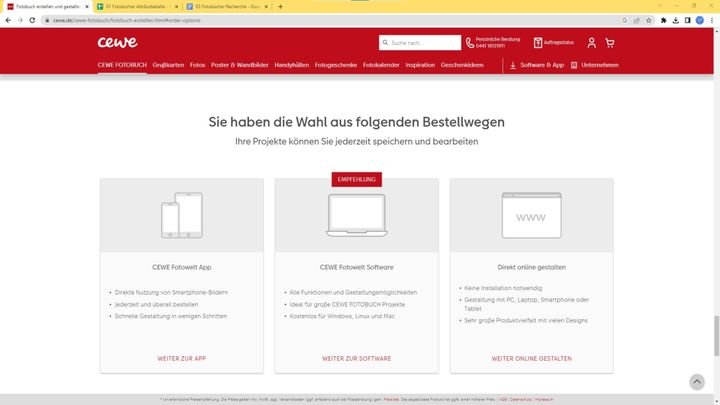Open the browser extensions puzzle icon
Image resolution: width=720 pixels, height=405 pixels.
point(664,20)
